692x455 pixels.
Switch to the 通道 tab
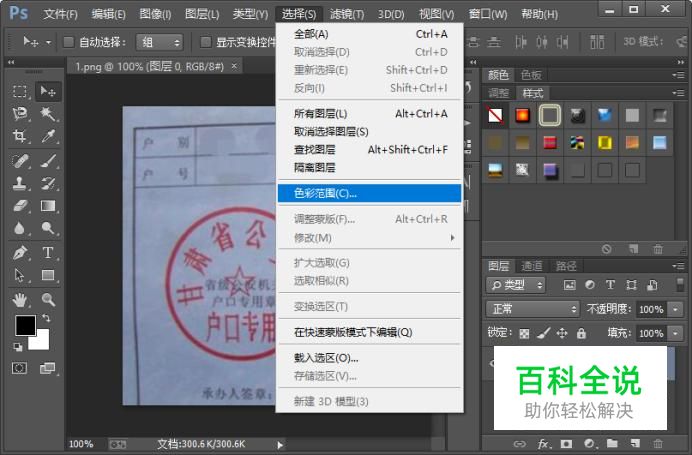(532, 266)
